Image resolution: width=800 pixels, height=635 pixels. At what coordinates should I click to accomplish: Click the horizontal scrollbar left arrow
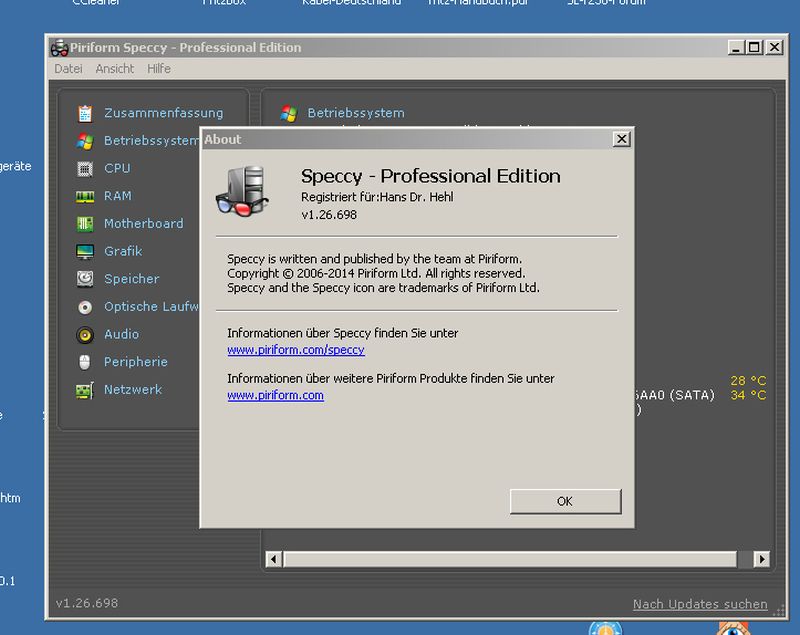(273, 560)
